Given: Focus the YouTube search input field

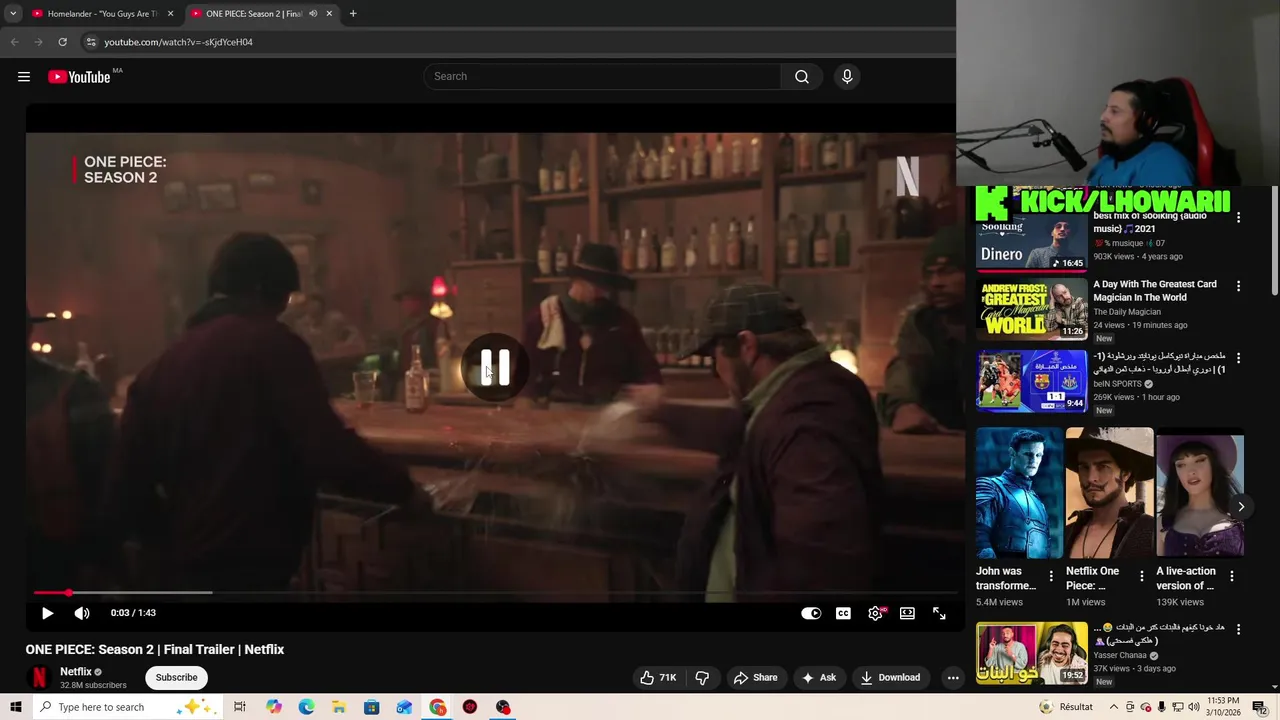Looking at the screenshot, I should pos(603,77).
